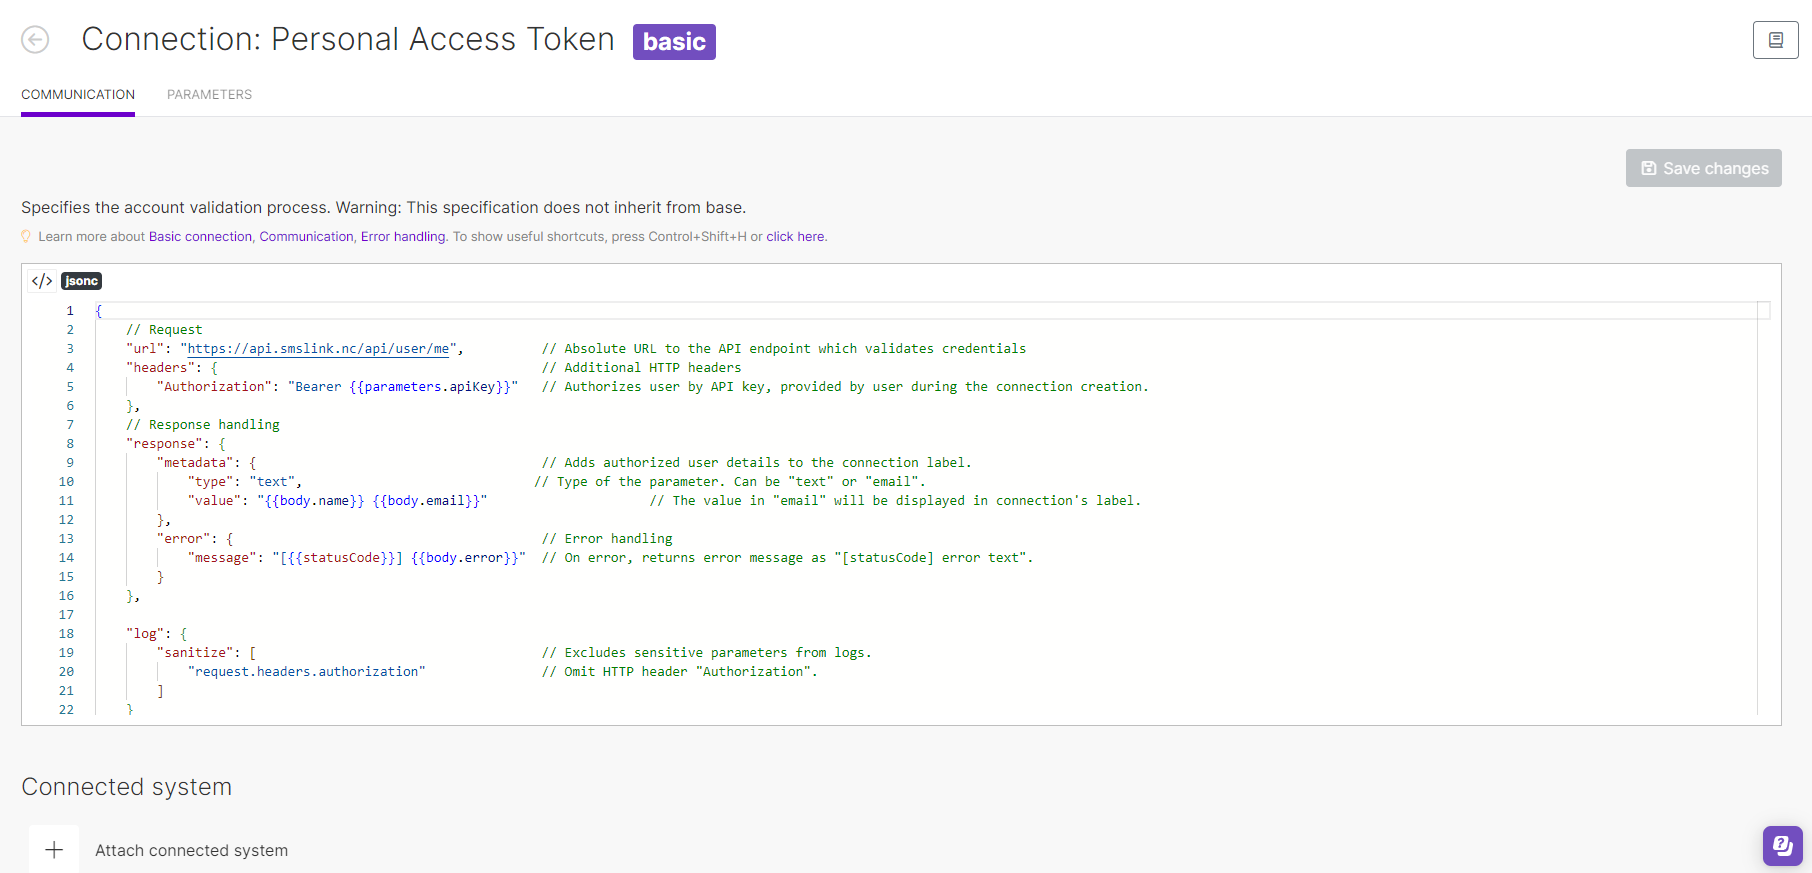Open the purple help widget icon

tap(1782, 846)
